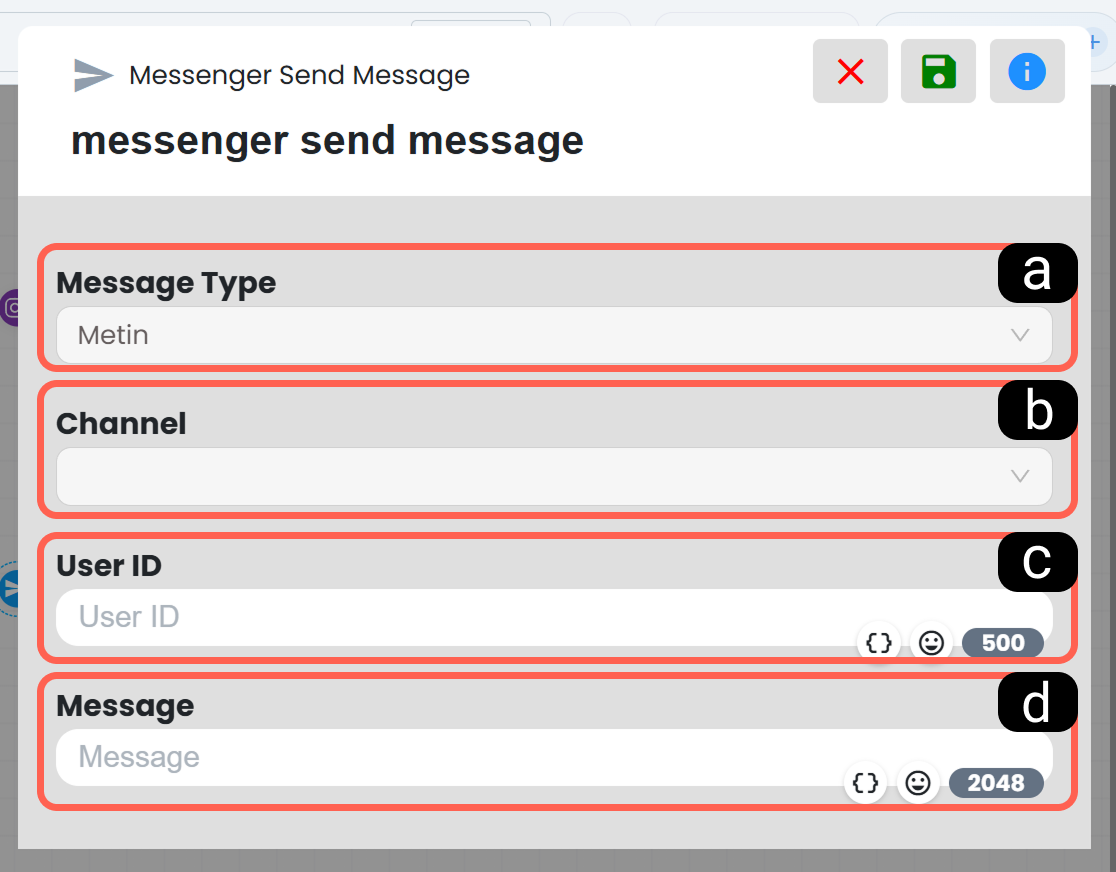Insert variable using Message braces icon
The width and height of the screenshot is (1116, 872).
[865, 783]
